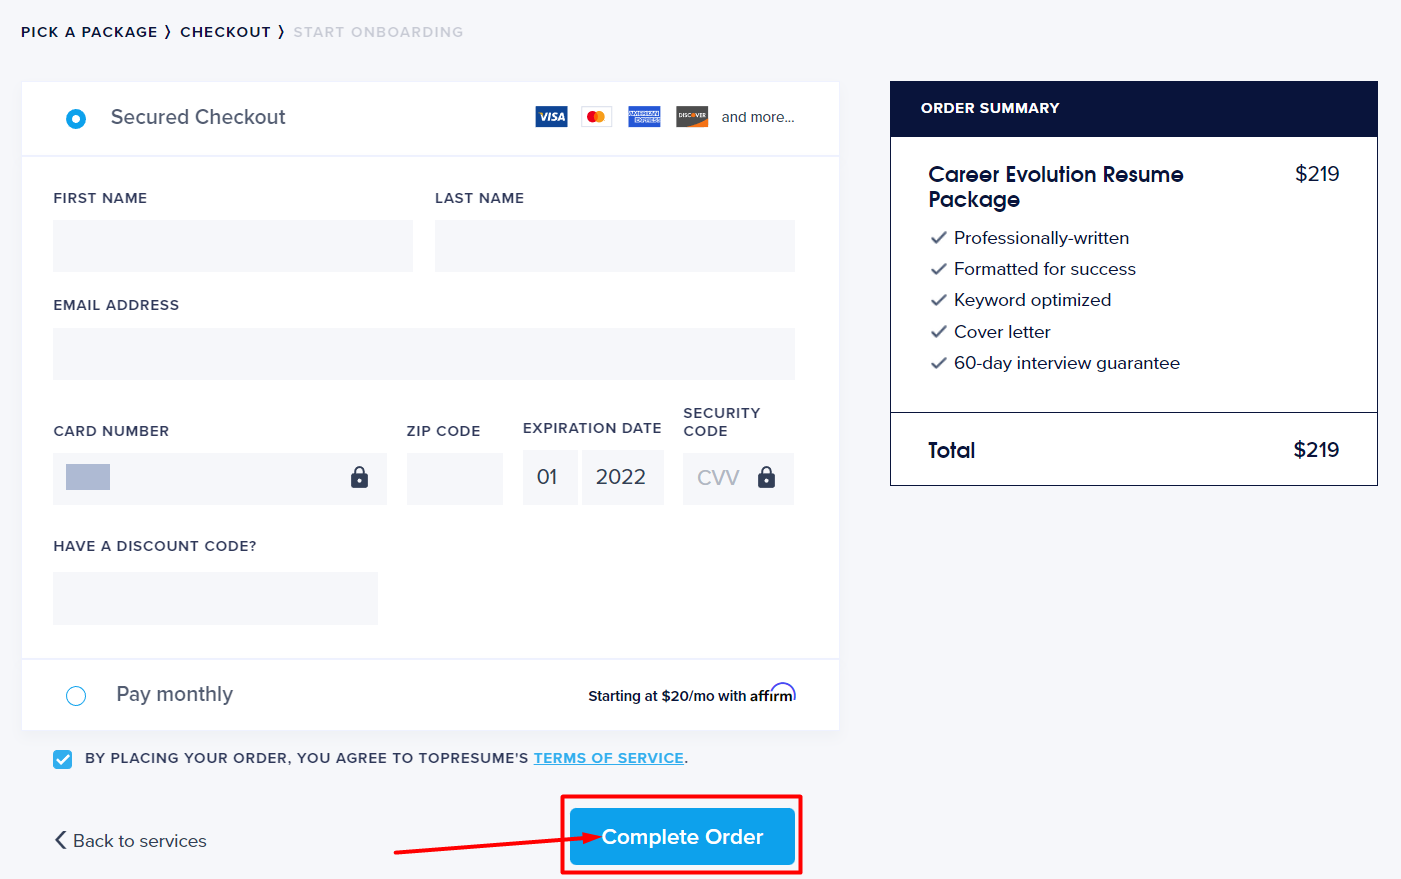Select the Pay monthly radio option
This screenshot has width=1401, height=879.
pos(76,696)
